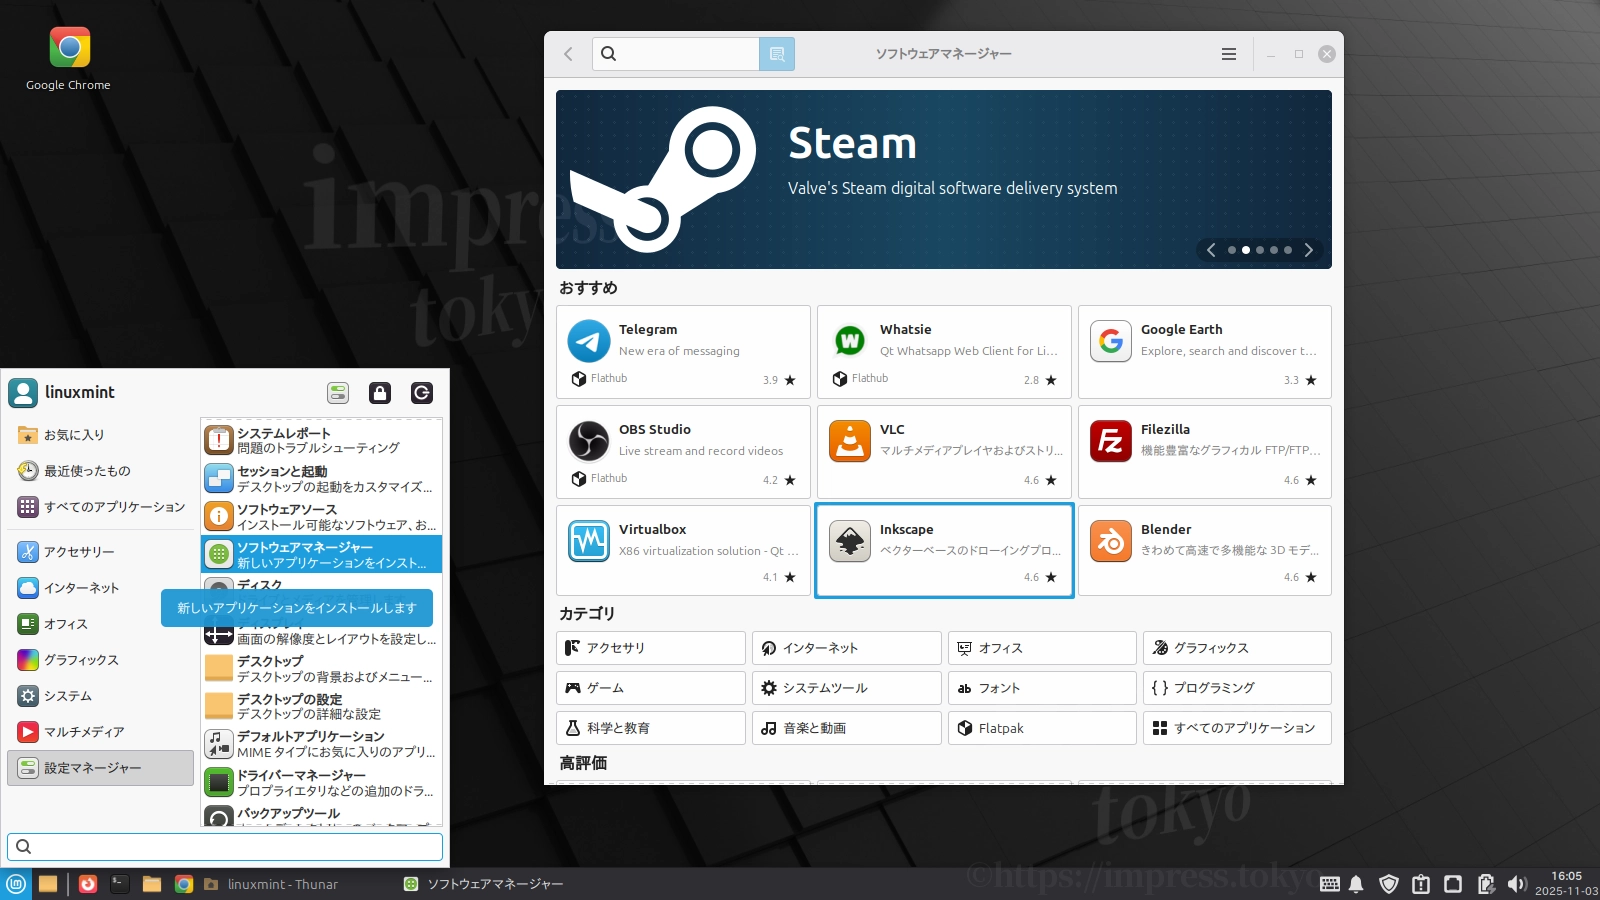The height and width of the screenshot is (900, 1600).
Task: Open the Google Earth app card
Action: (1205, 352)
